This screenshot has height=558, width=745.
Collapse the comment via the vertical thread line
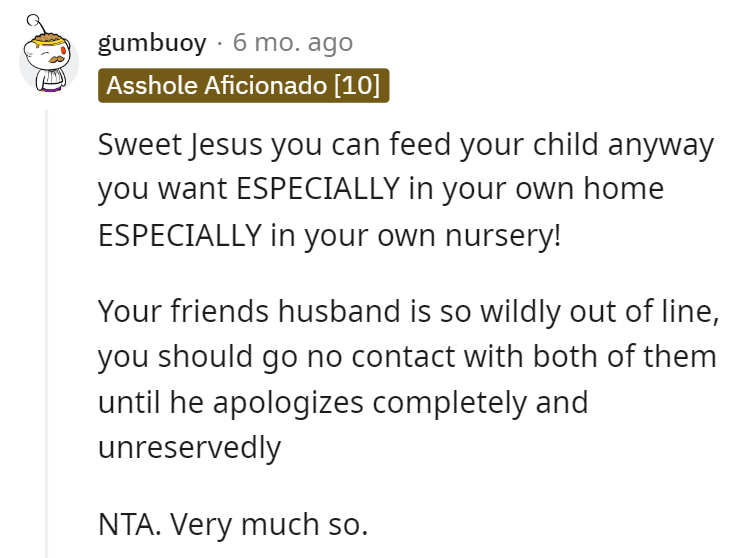click(x=45, y=330)
